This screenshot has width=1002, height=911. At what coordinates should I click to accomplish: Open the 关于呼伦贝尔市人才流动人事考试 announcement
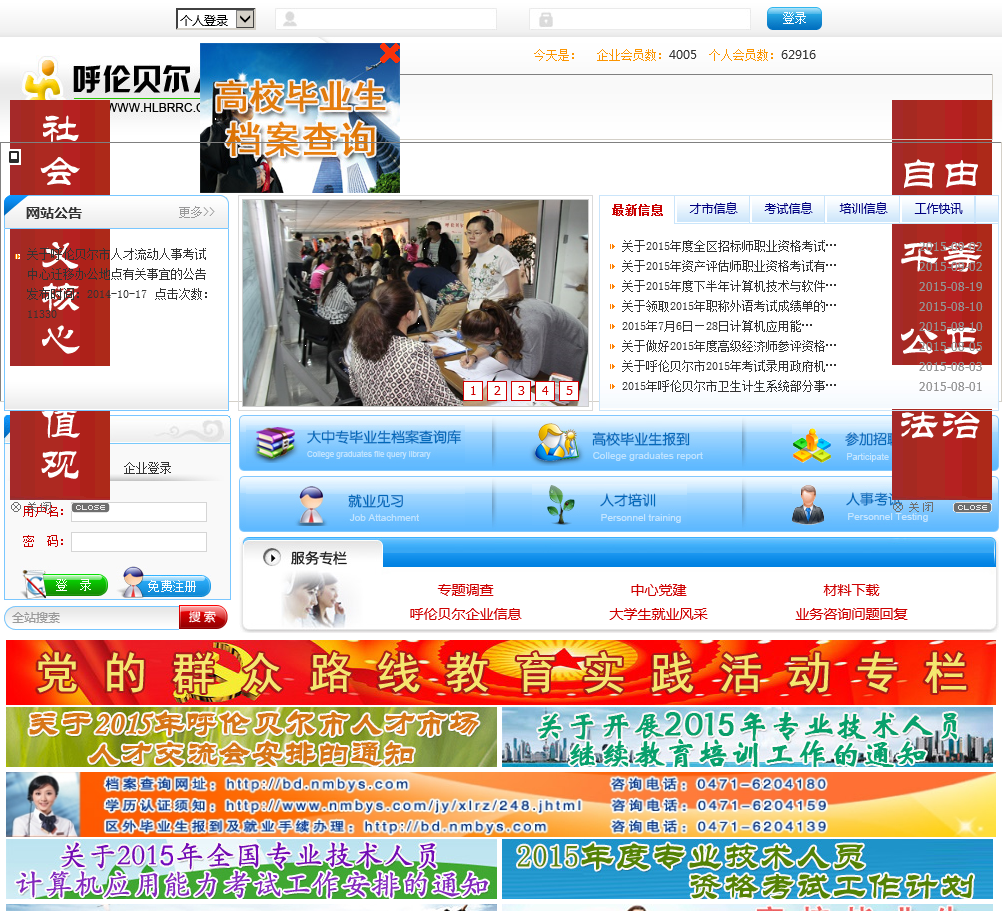pos(116,264)
